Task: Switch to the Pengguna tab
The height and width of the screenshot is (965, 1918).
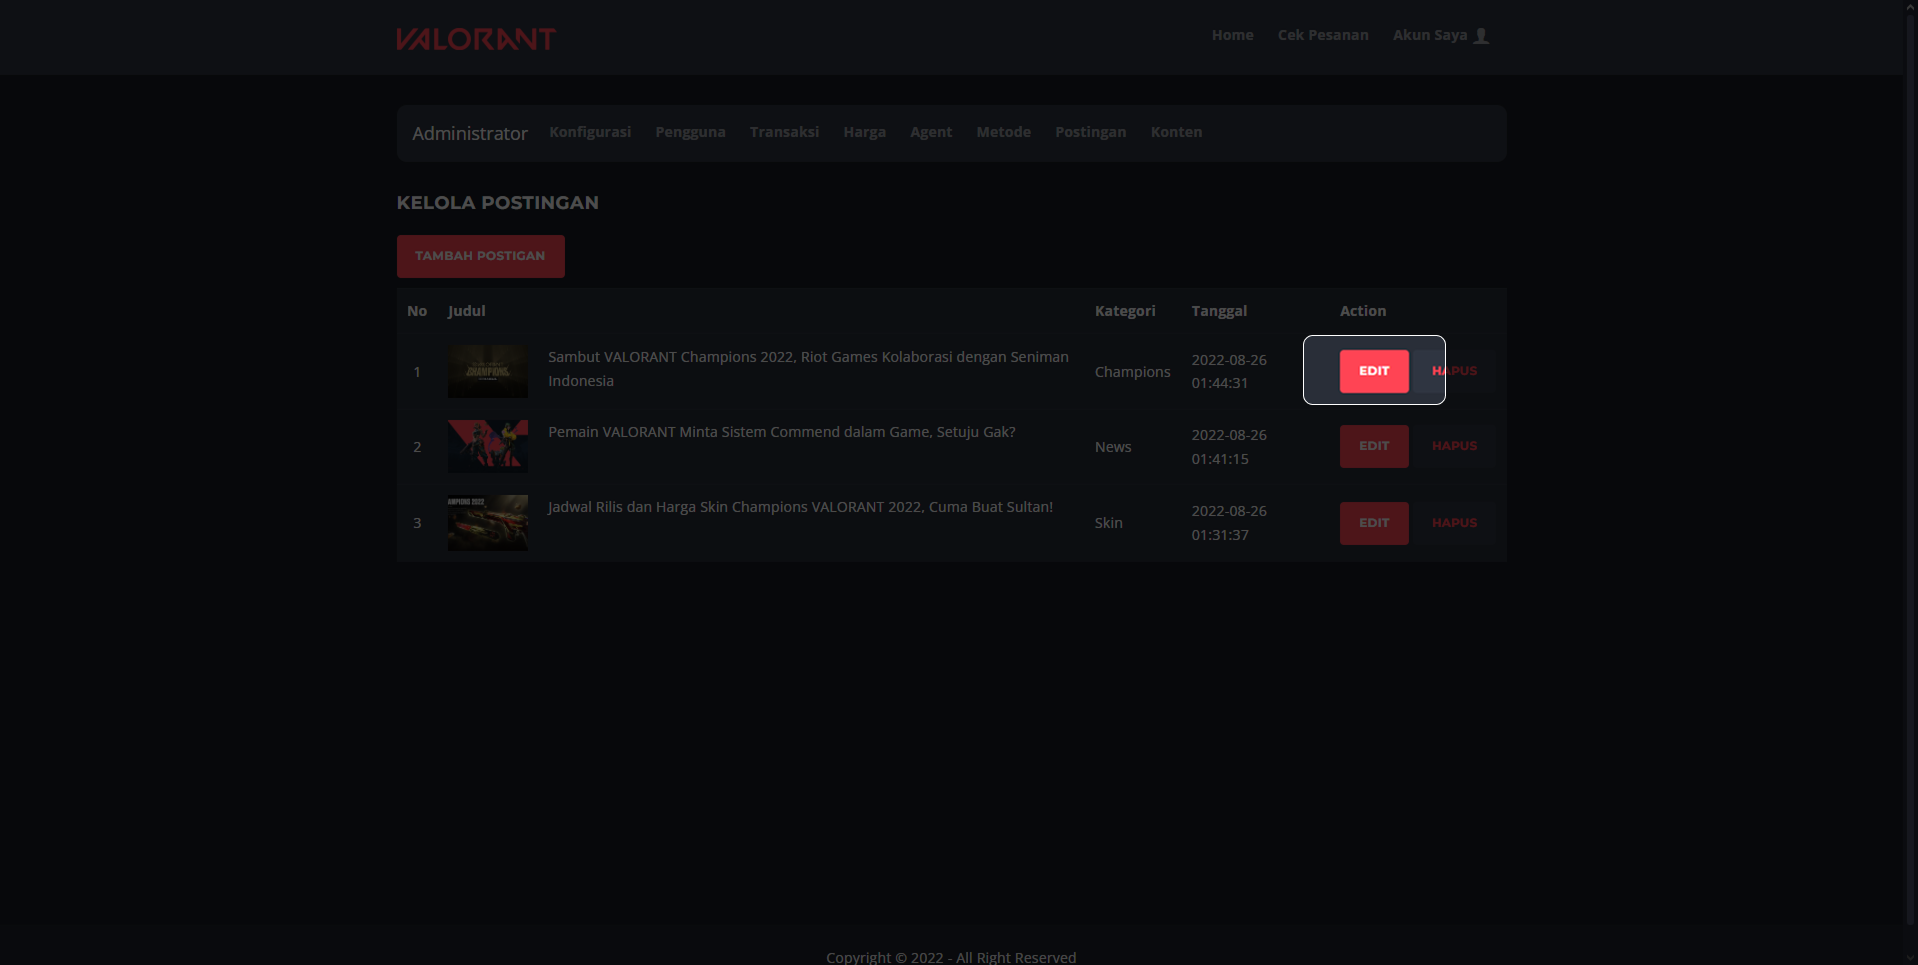Action: (690, 132)
